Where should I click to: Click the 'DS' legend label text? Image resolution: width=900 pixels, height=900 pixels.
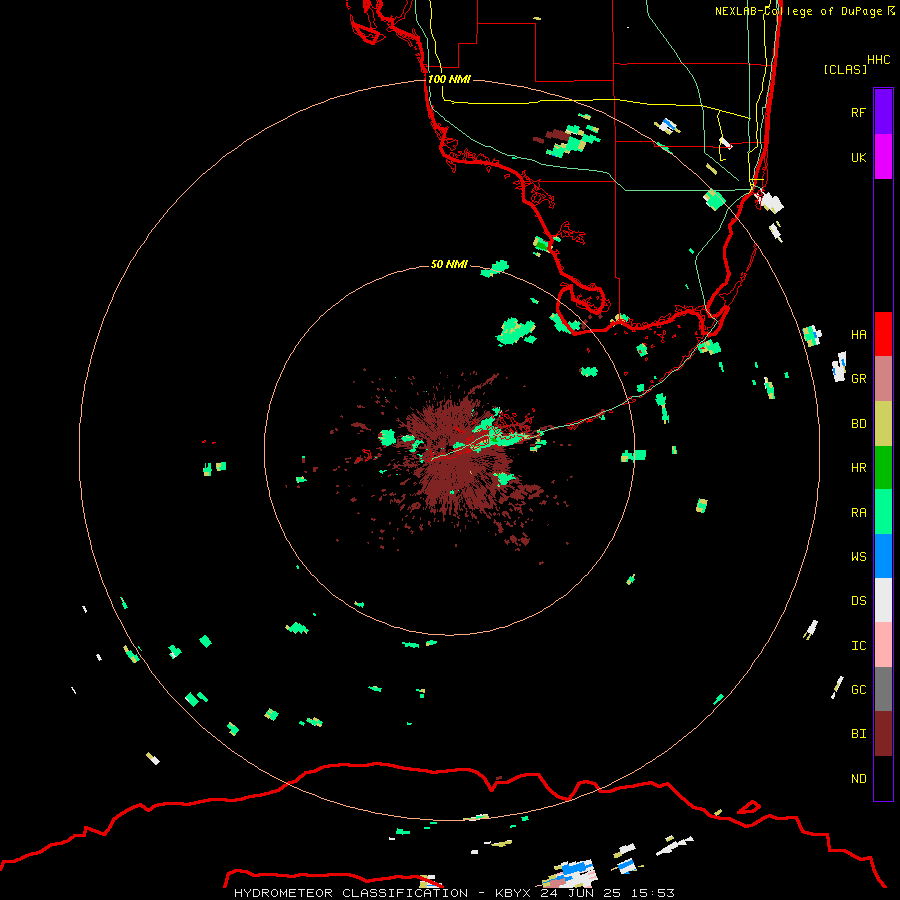[x=858, y=601]
